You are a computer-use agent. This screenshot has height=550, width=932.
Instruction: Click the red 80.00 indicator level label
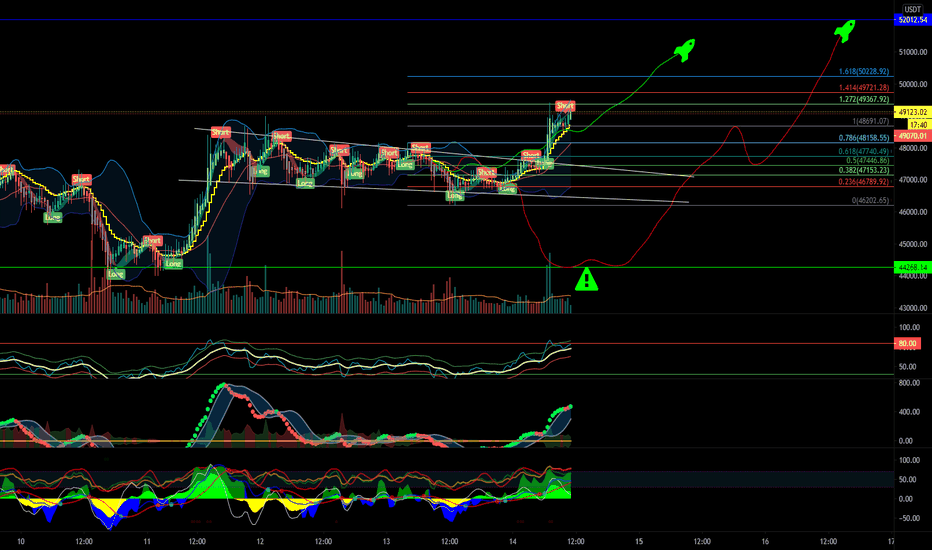907,344
